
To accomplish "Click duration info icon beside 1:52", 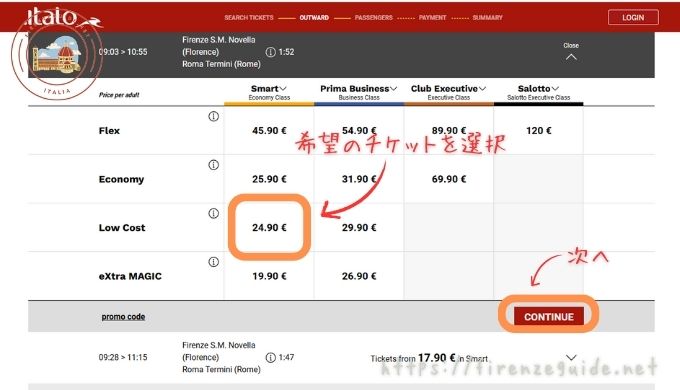I will click(x=270, y=52).
